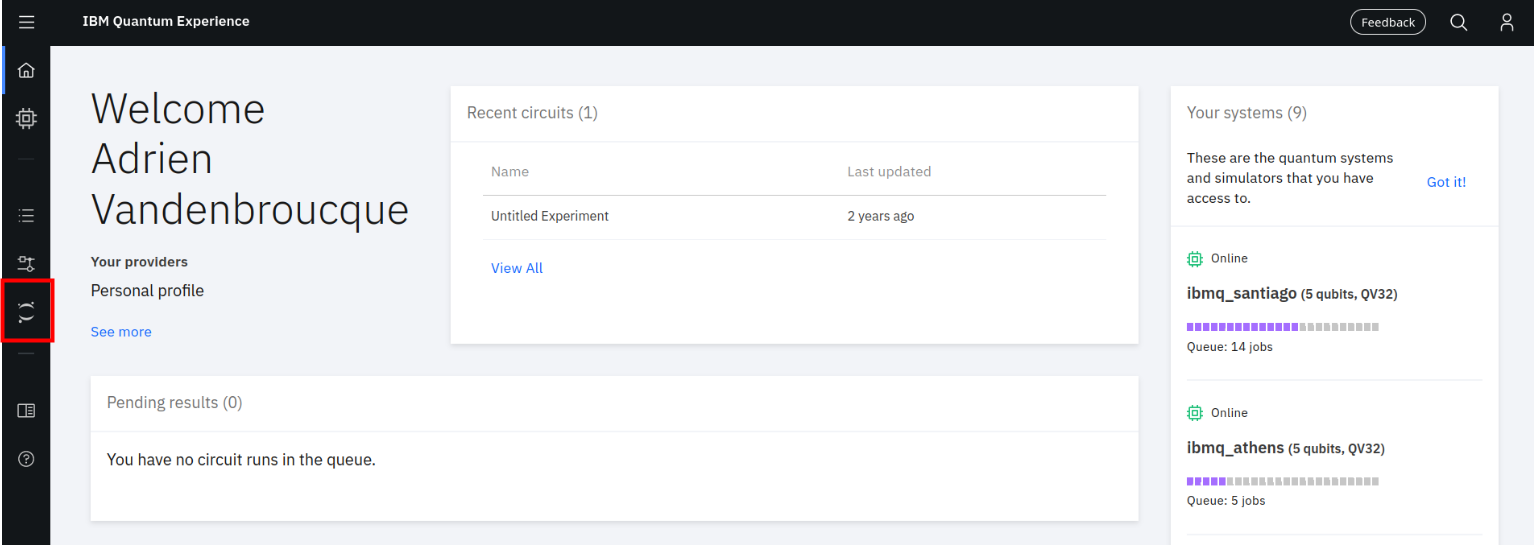The image size is (1535, 547).
Task: Click the See more providers link
Action: coord(121,332)
